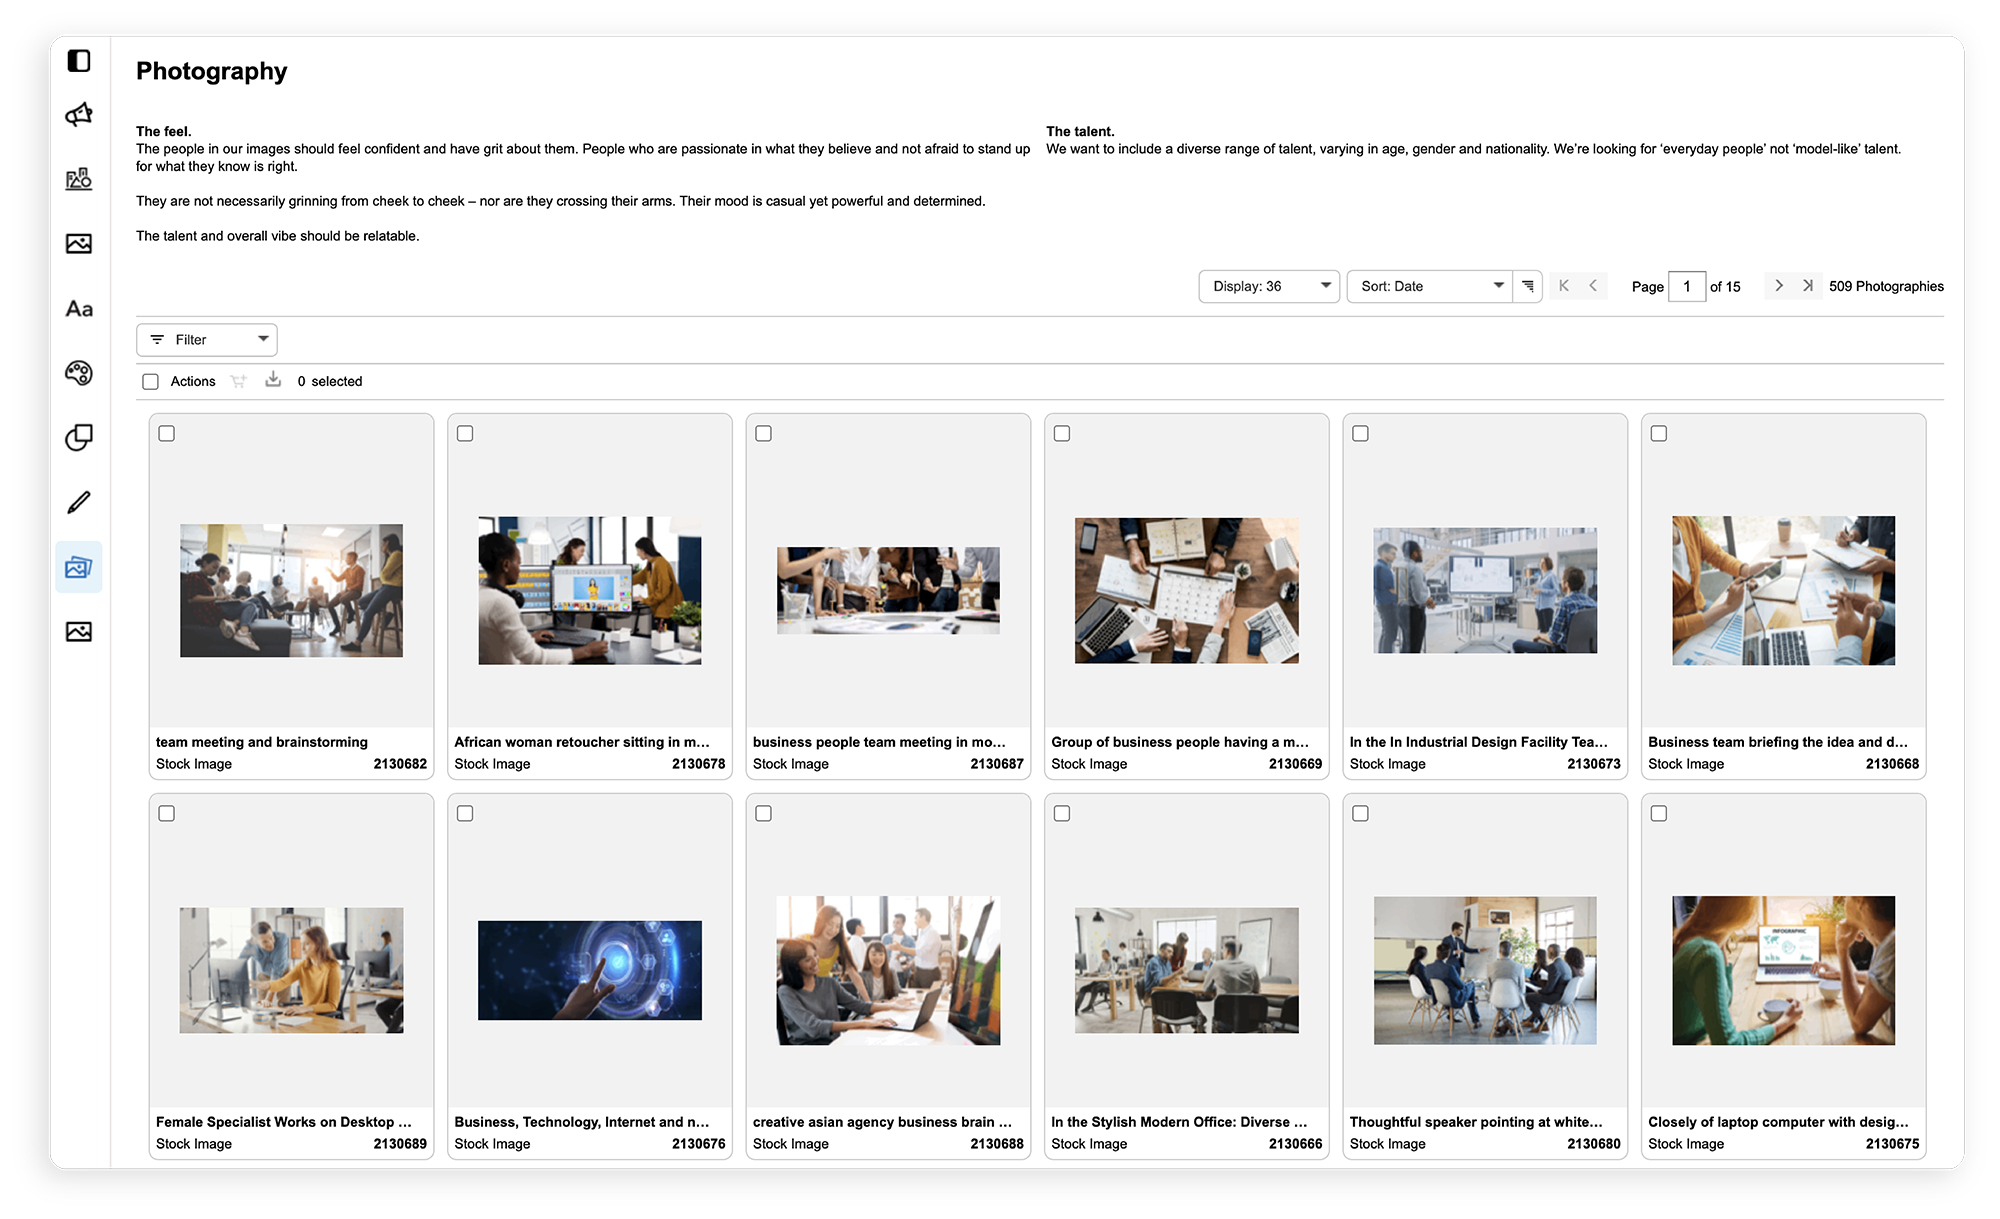Open the blue technology touch interface thumbnail
Image resolution: width=2000 pixels, height=1219 pixels.
[x=590, y=970]
